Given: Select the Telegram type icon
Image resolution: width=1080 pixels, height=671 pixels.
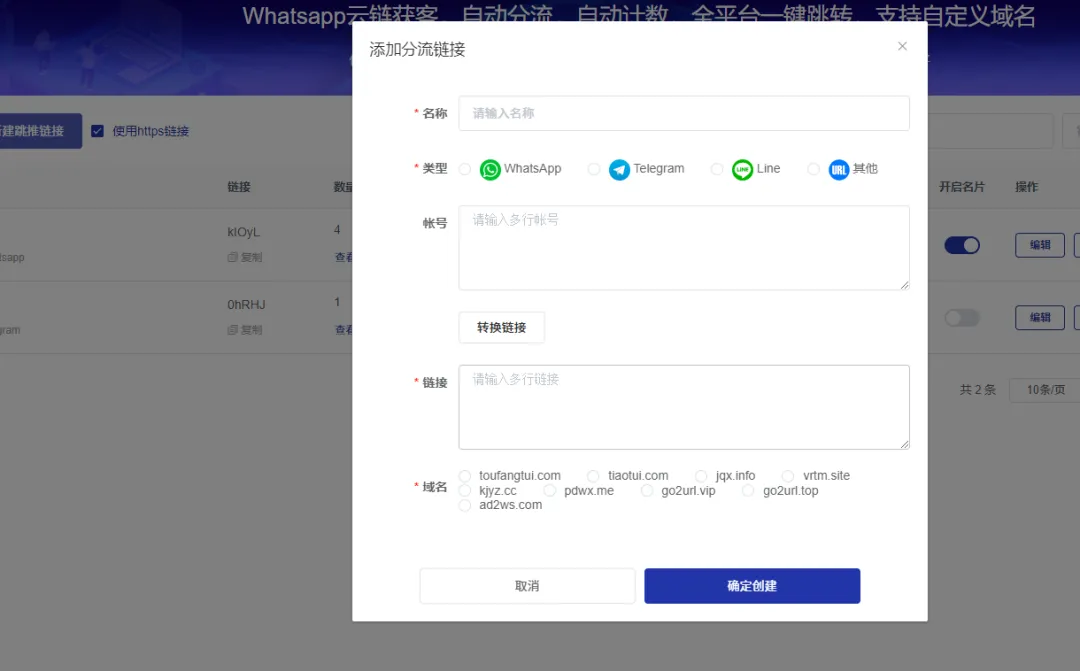Looking at the screenshot, I should pyautogui.click(x=618, y=169).
